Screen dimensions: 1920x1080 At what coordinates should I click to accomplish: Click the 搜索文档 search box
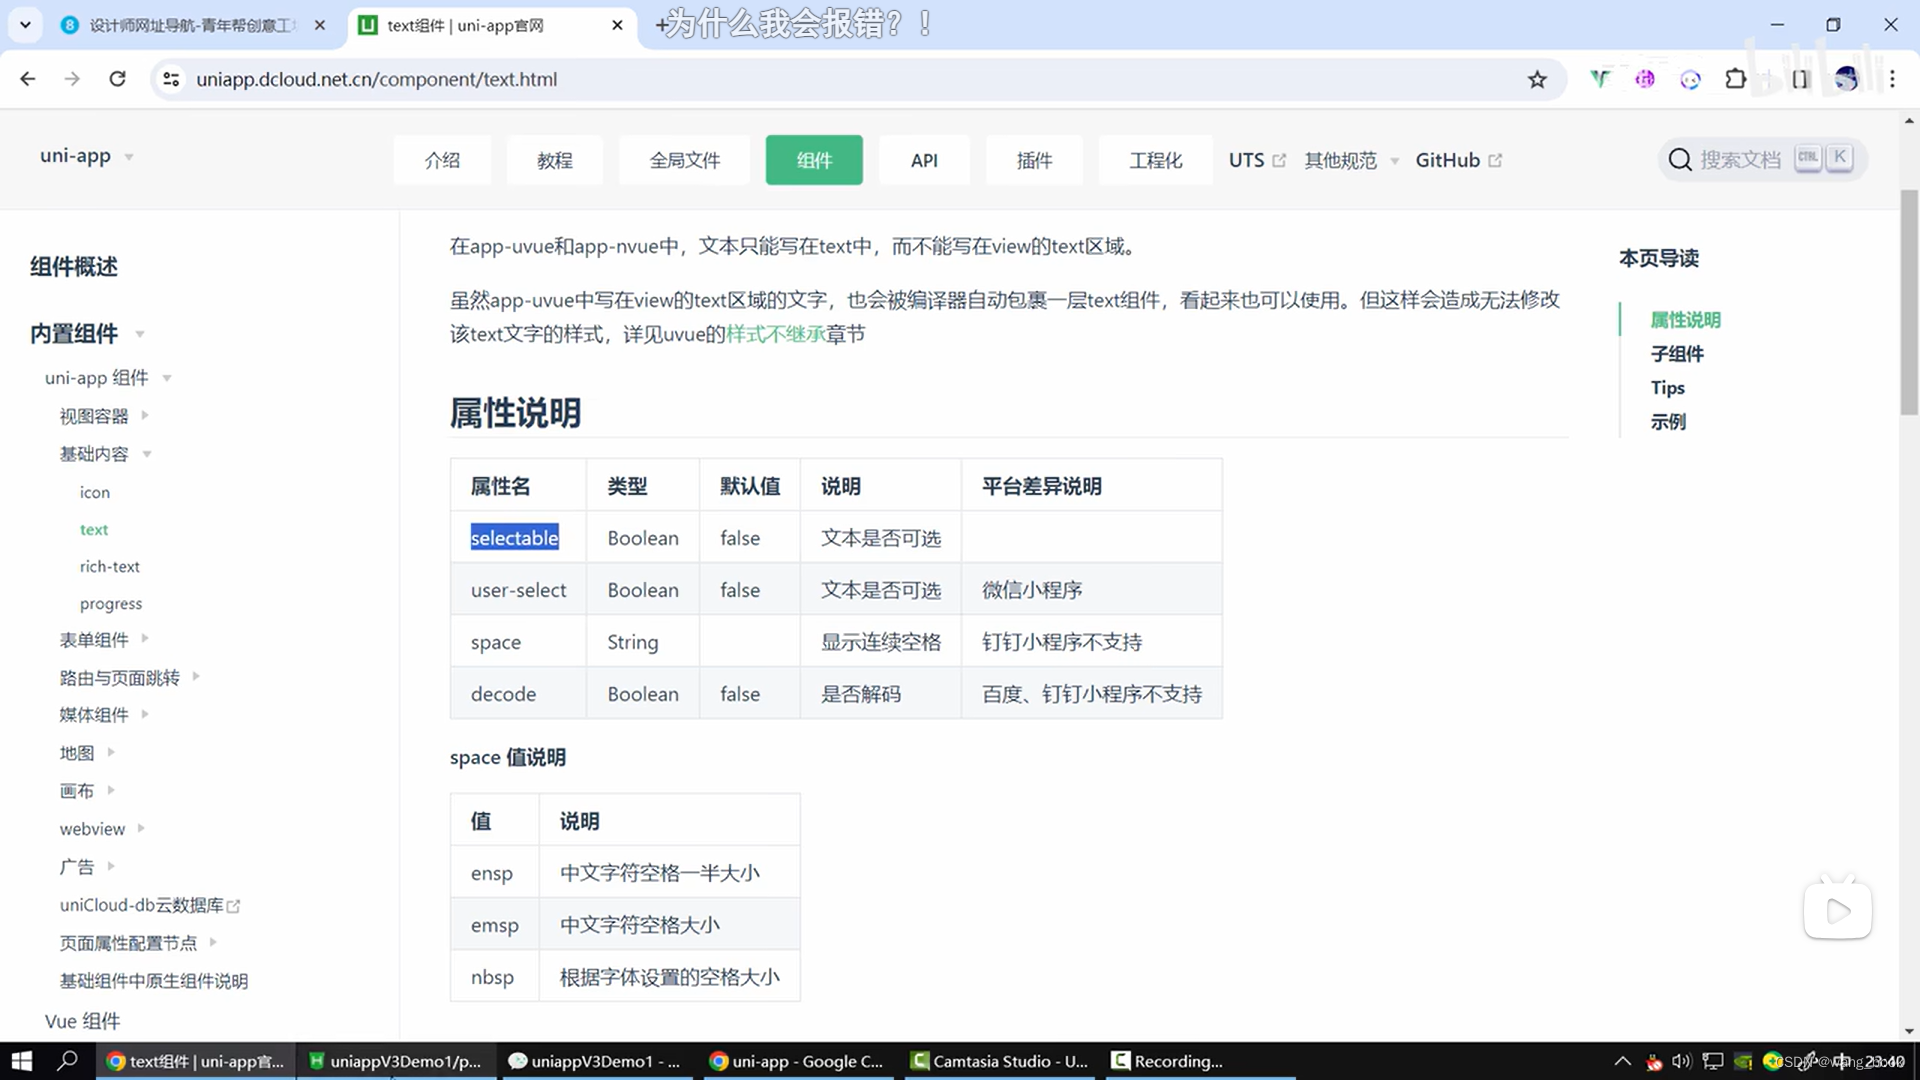(1761, 159)
